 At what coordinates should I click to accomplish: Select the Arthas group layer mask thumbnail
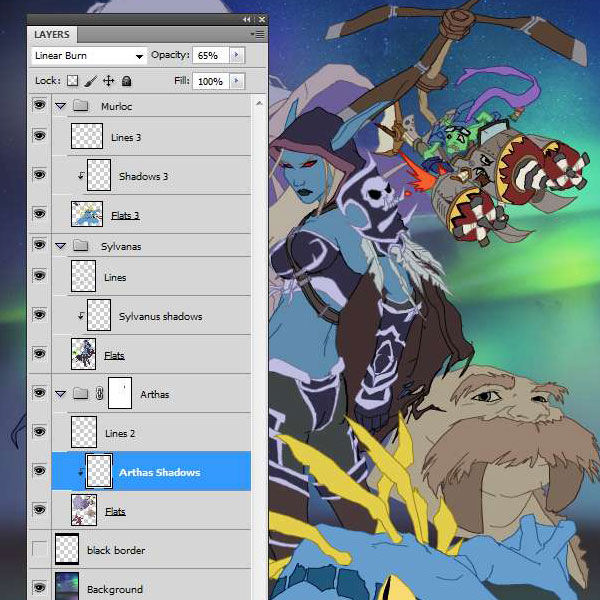pos(120,393)
